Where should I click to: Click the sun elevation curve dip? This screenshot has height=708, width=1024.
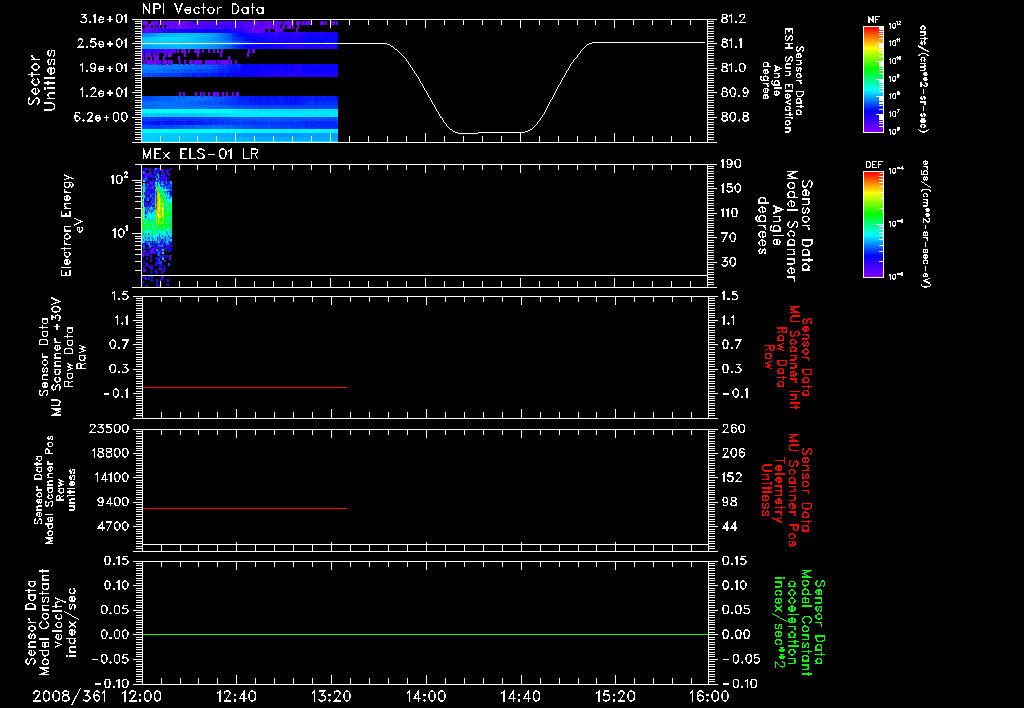[x=490, y=133]
